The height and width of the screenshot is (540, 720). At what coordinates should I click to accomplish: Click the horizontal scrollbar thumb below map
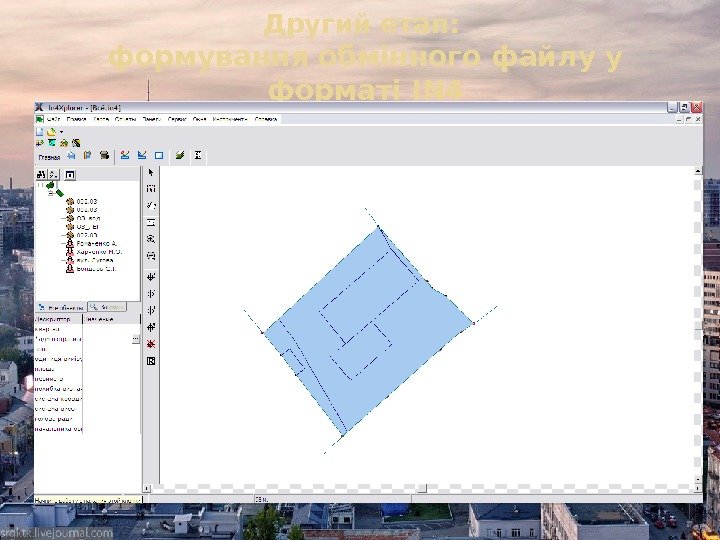(422, 489)
